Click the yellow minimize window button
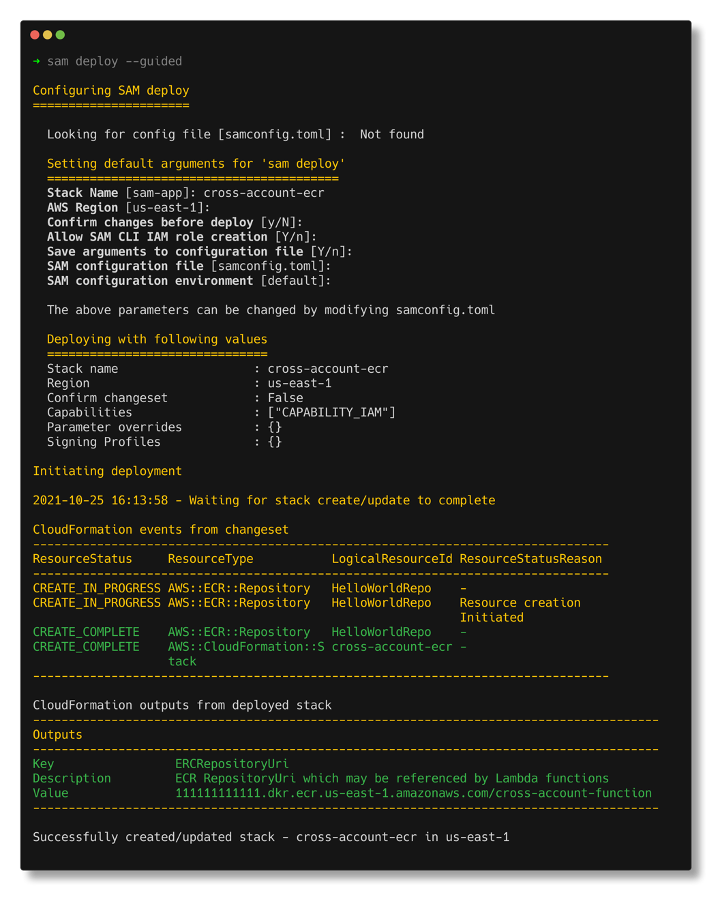This screenshot has height=899, width=720. click(47, 35)
